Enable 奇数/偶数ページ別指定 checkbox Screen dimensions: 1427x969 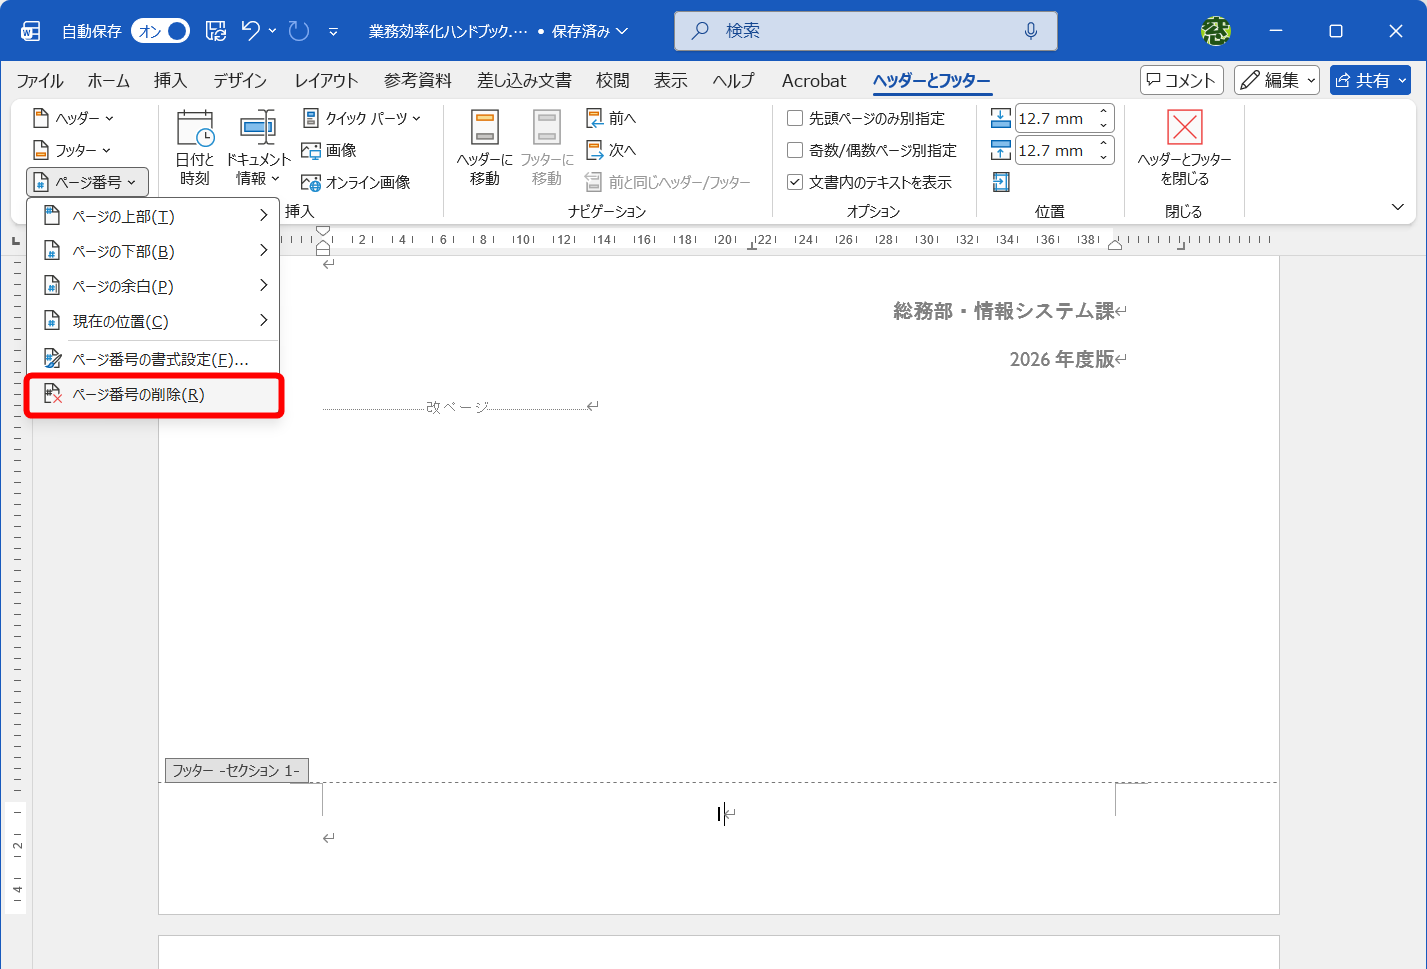tap(795, 150)
